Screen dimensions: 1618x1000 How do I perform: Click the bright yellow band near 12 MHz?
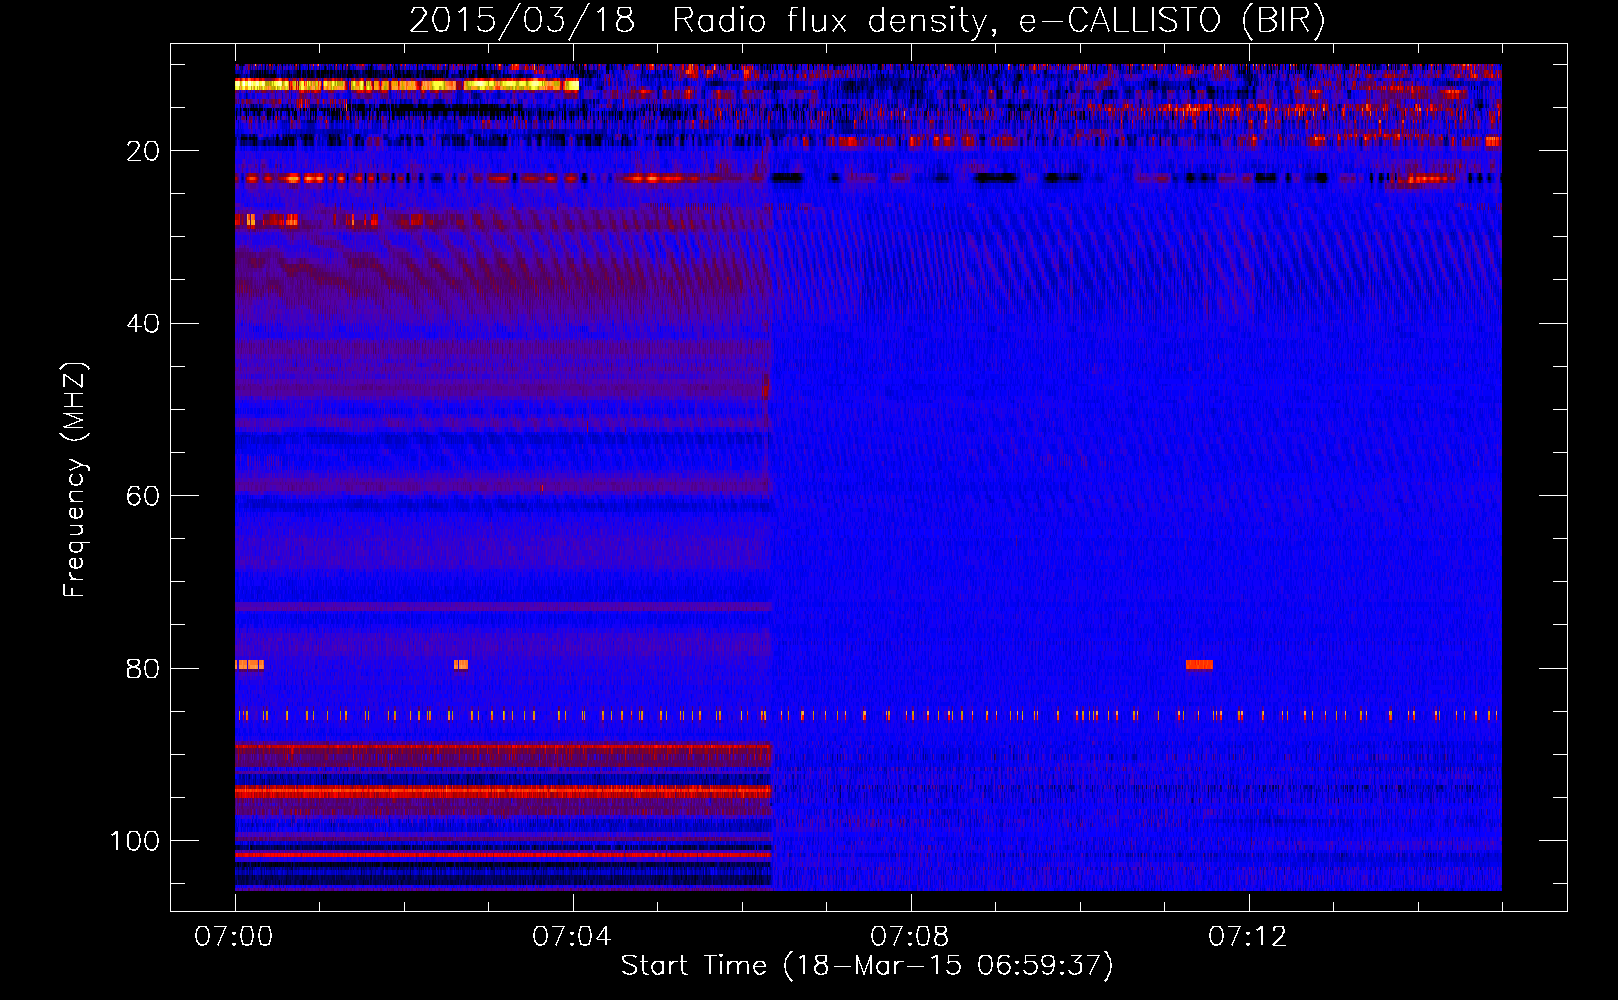point(407,85)
